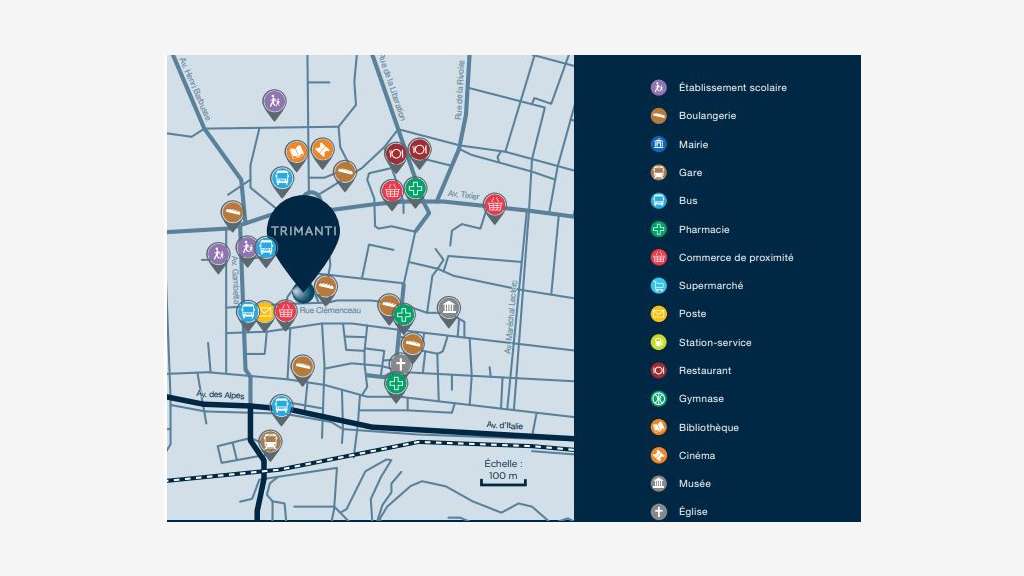Click the Bus legend icon
The image size is (1024, 576).
tap(659, 200)
